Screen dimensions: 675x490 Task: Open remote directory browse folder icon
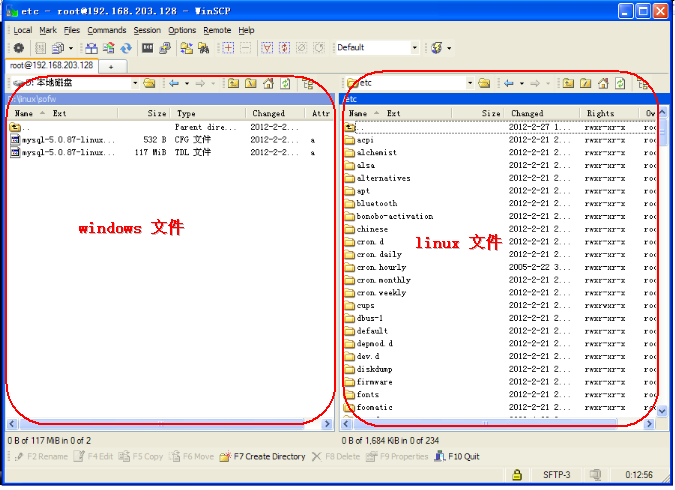click(x=484, y=83)
